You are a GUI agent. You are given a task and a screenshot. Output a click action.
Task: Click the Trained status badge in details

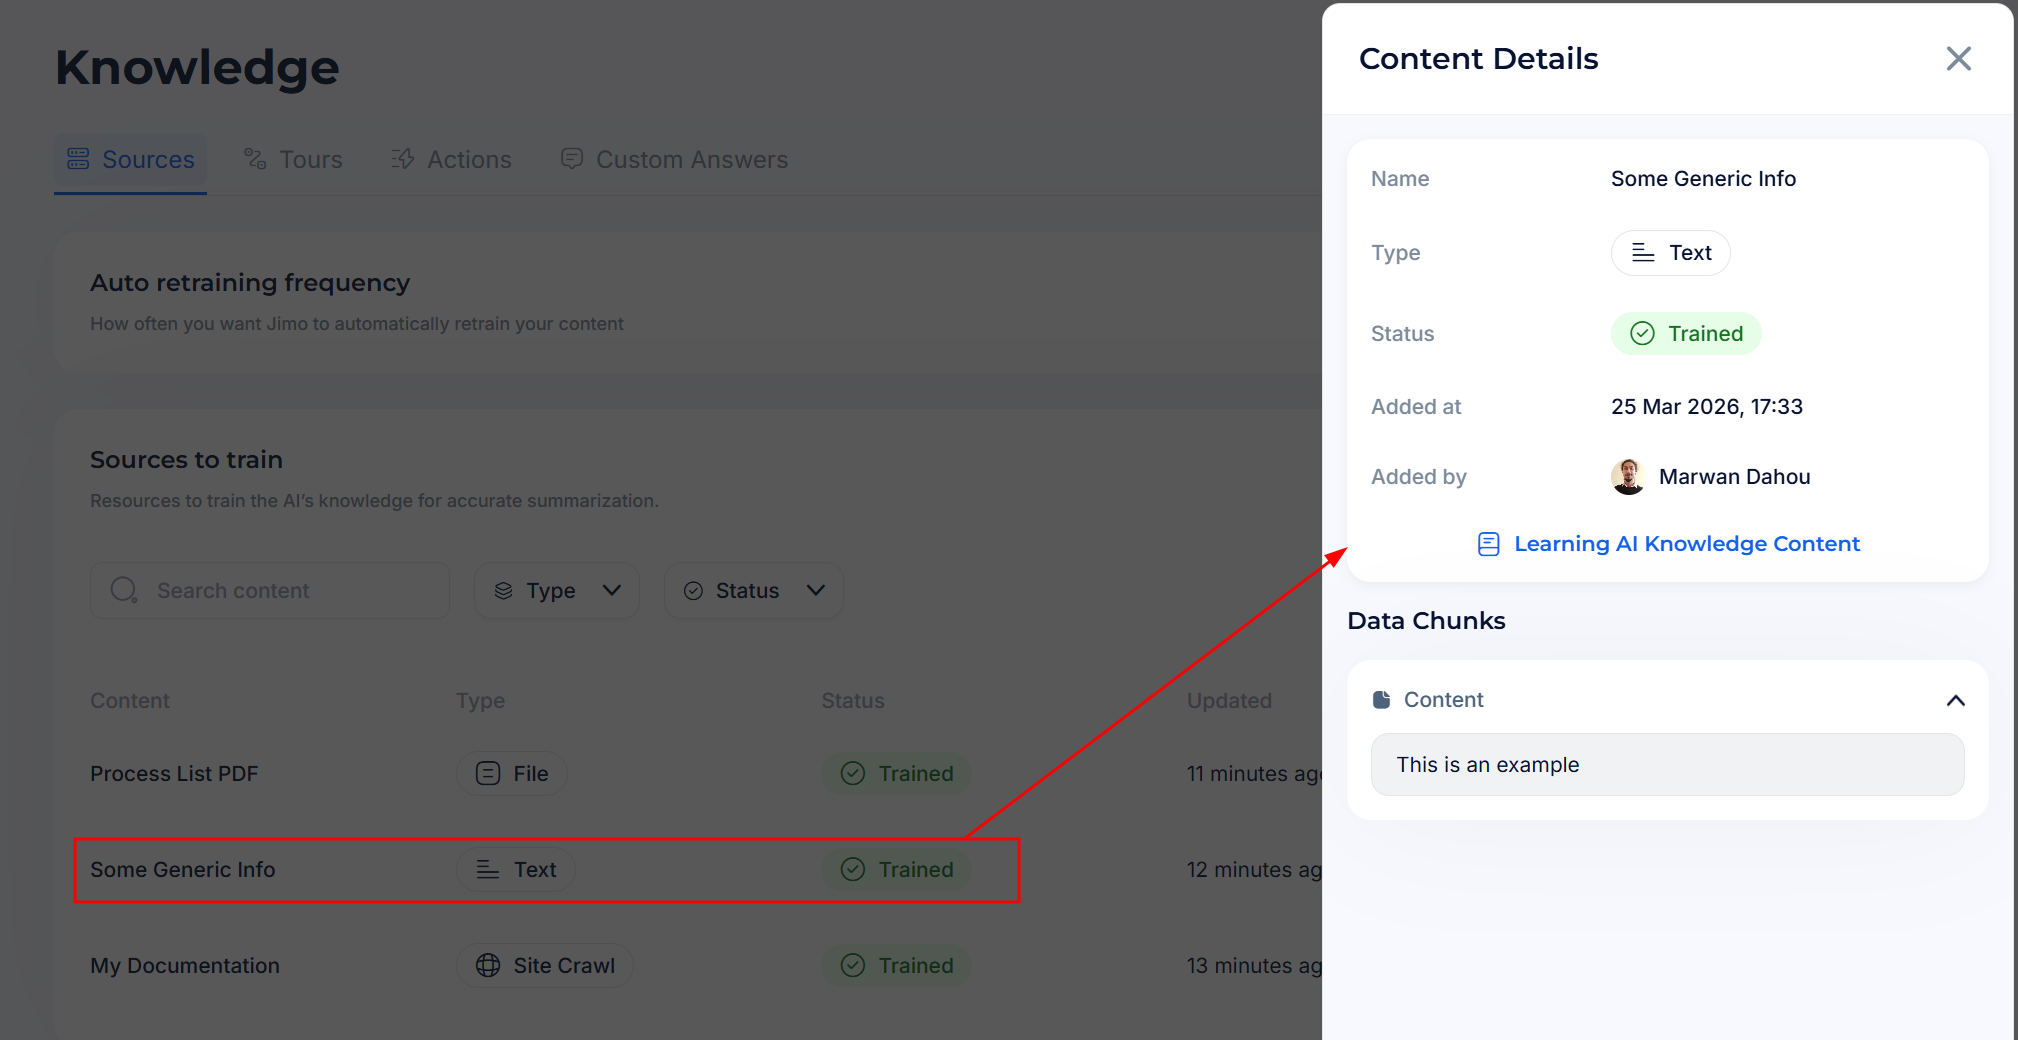point(1686,334)
